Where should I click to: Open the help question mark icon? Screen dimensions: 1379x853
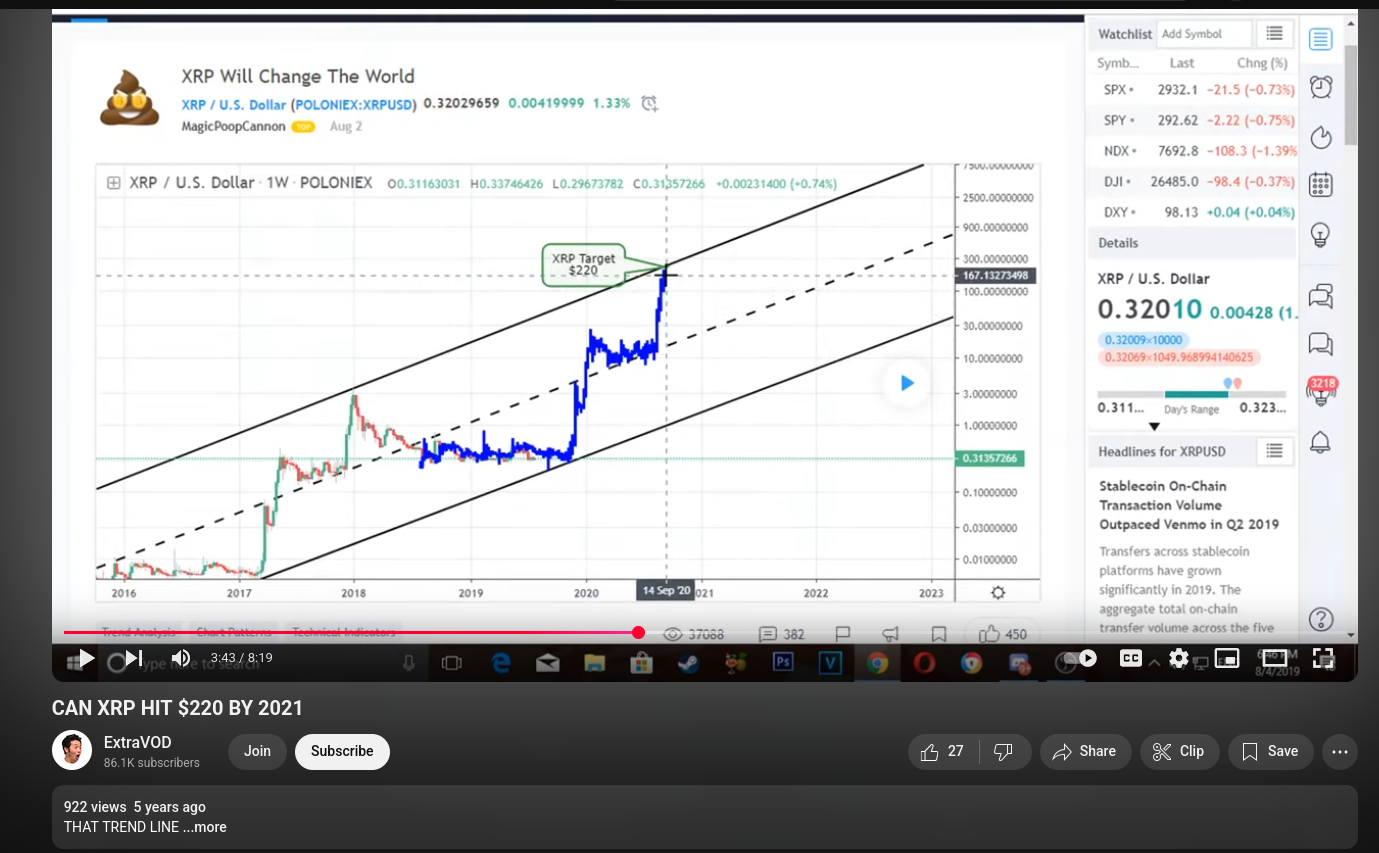coord(1321,619)
